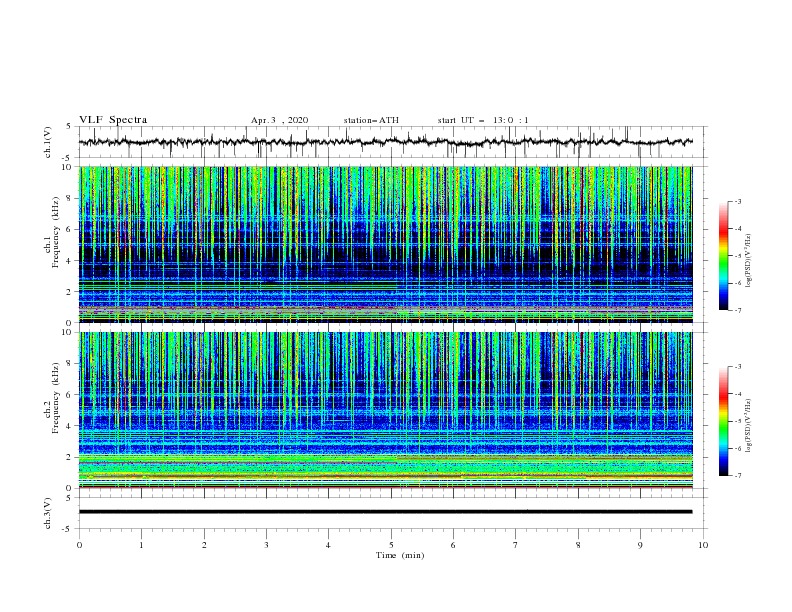Click the ch.2 PSD colorbar
The width and height of the screenshot is (792, 612).
pos(723,421)
